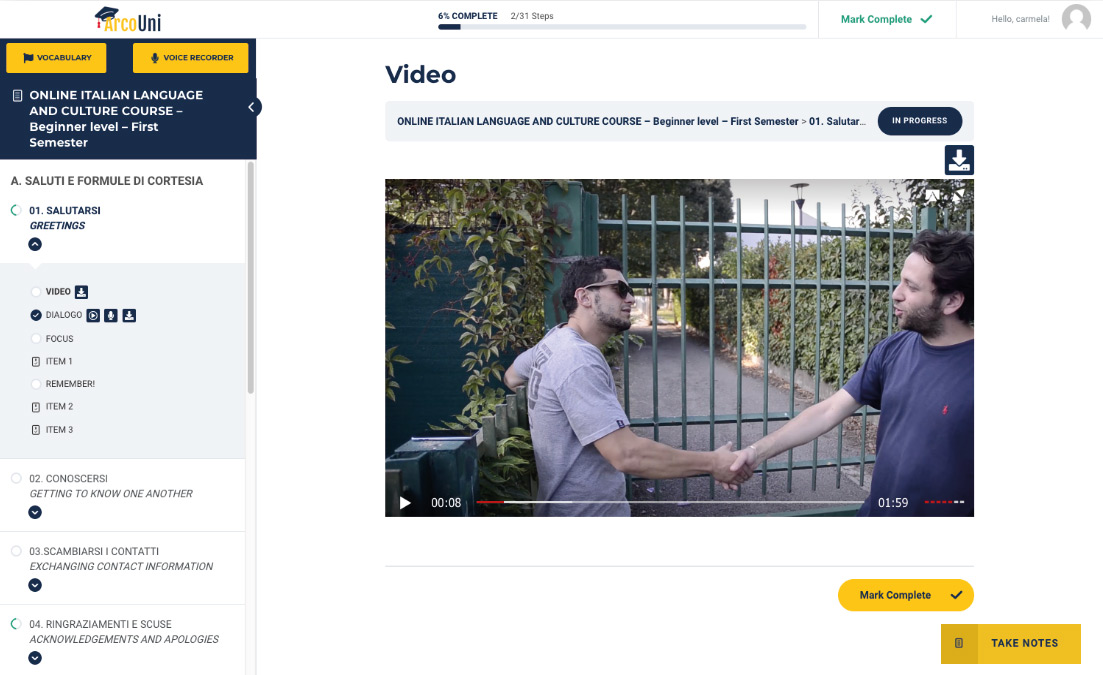Click the 04. RINGRAZIAMENTI E SCUSE progress circle
Screen dimensions: 1103x675
click(16, 624)
